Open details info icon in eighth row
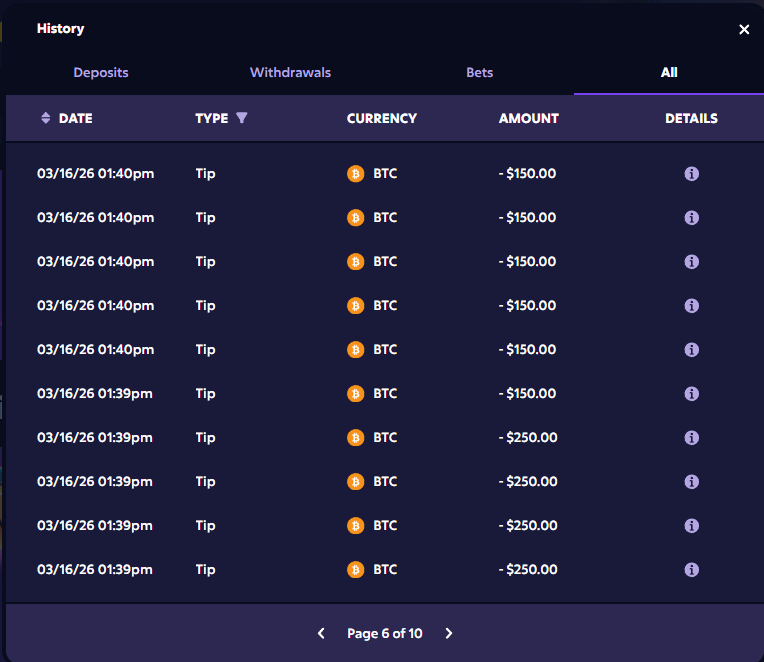 point(691,482)
